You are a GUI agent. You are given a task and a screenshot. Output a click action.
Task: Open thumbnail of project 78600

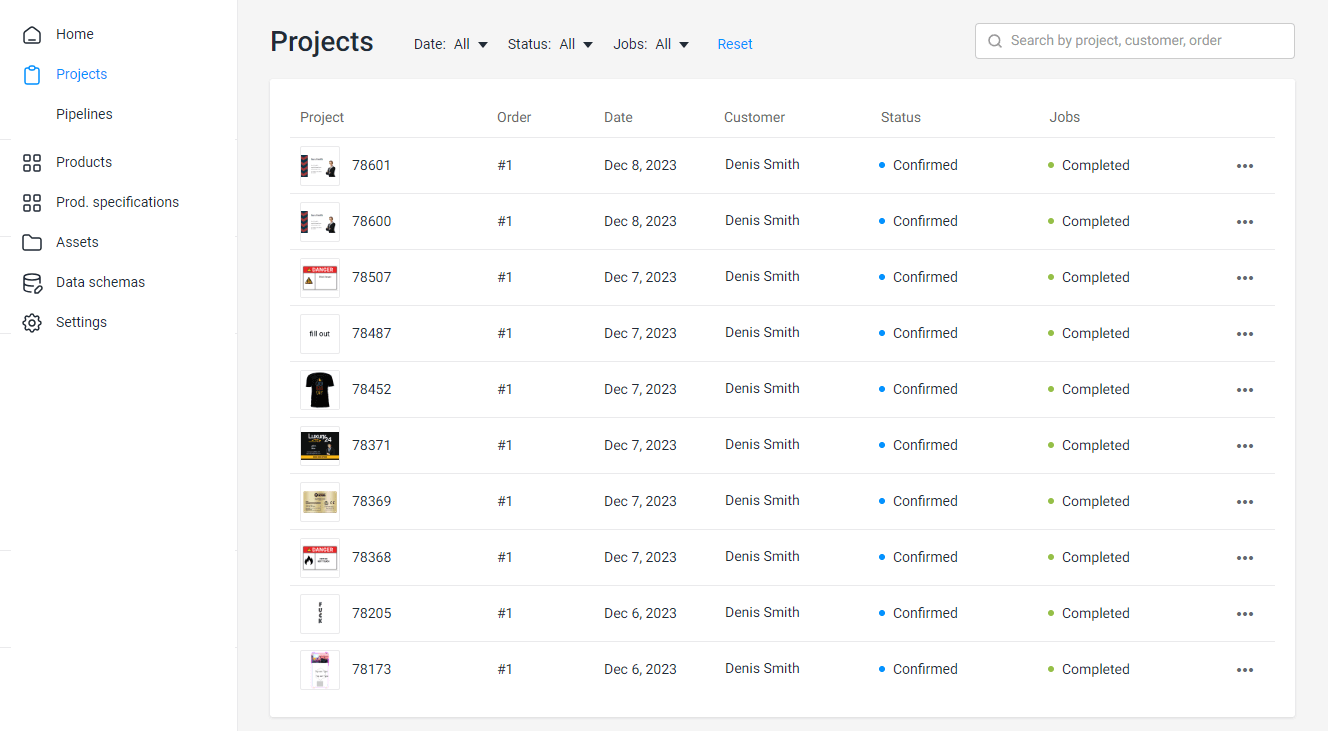pos(320,222)
